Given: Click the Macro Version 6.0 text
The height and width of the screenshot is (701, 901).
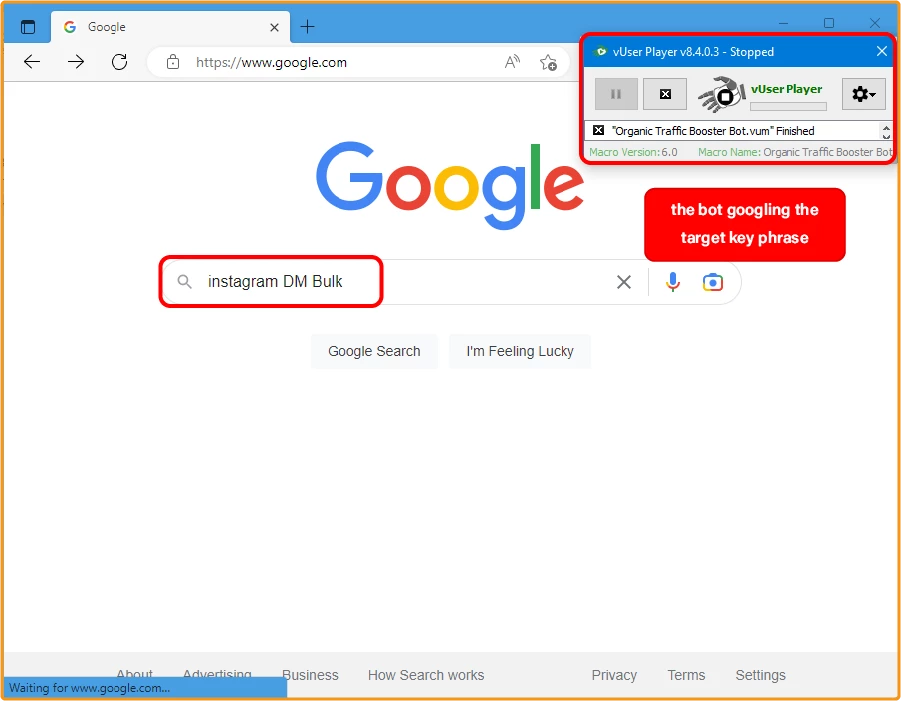Looking at the screenshot, I should [633, 152].
